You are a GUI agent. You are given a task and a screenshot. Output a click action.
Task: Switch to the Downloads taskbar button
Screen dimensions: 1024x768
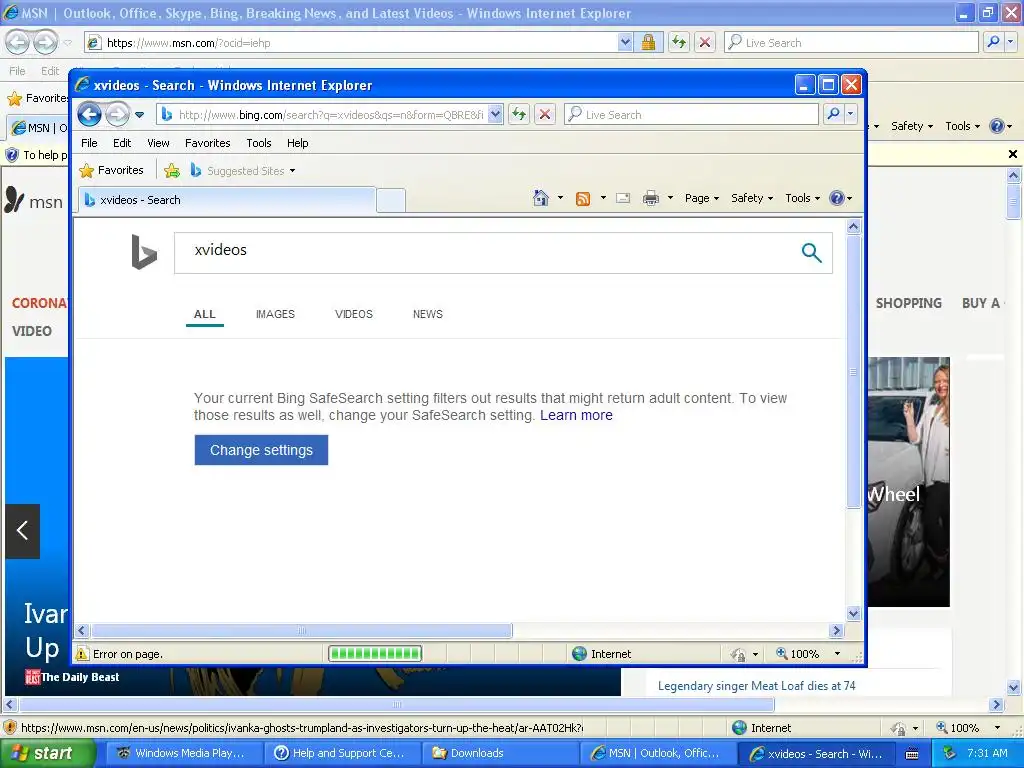coord(500,754)
